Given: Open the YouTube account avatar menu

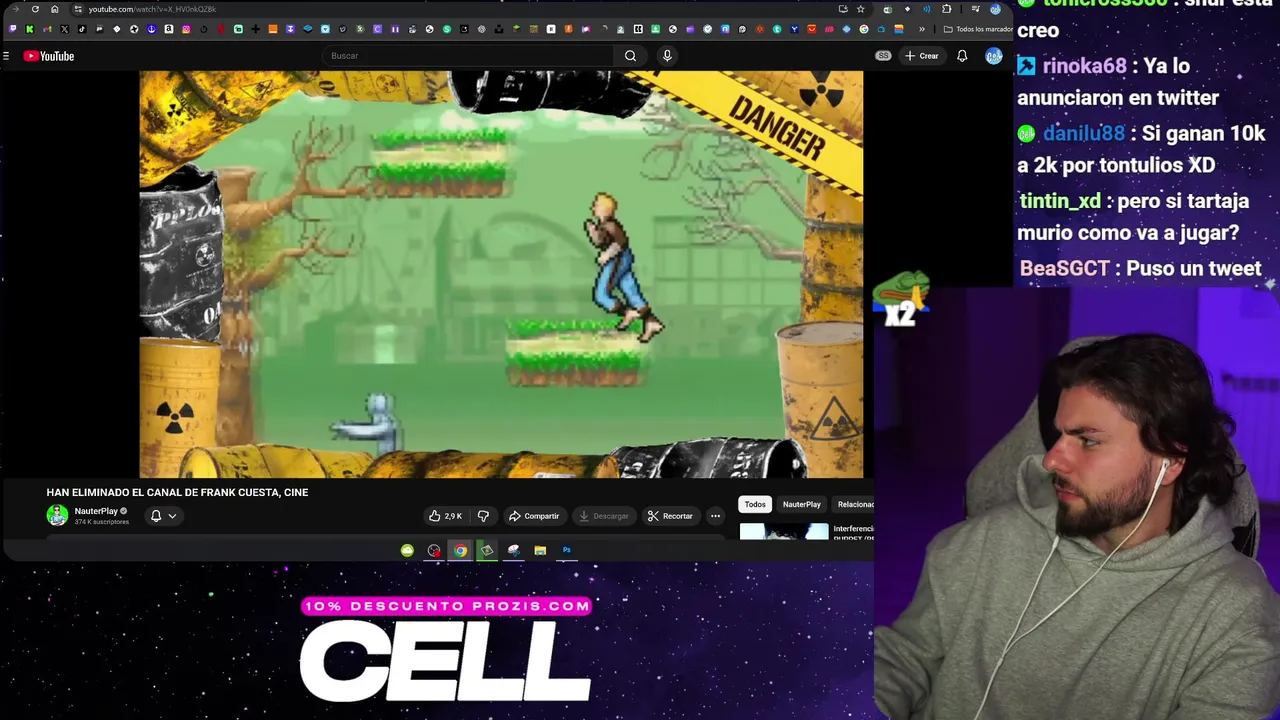Looking at the screenshot, I should point(993,56).
